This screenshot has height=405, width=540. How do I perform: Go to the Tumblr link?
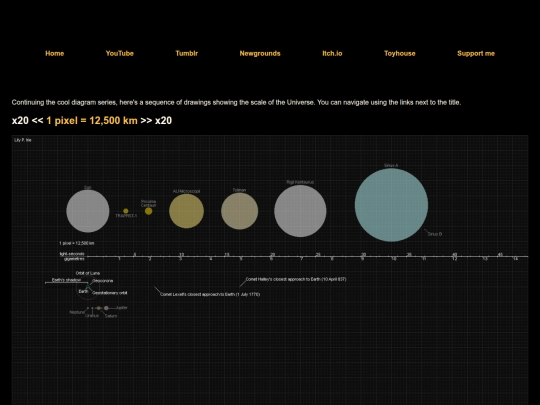(x=187, y=53)
